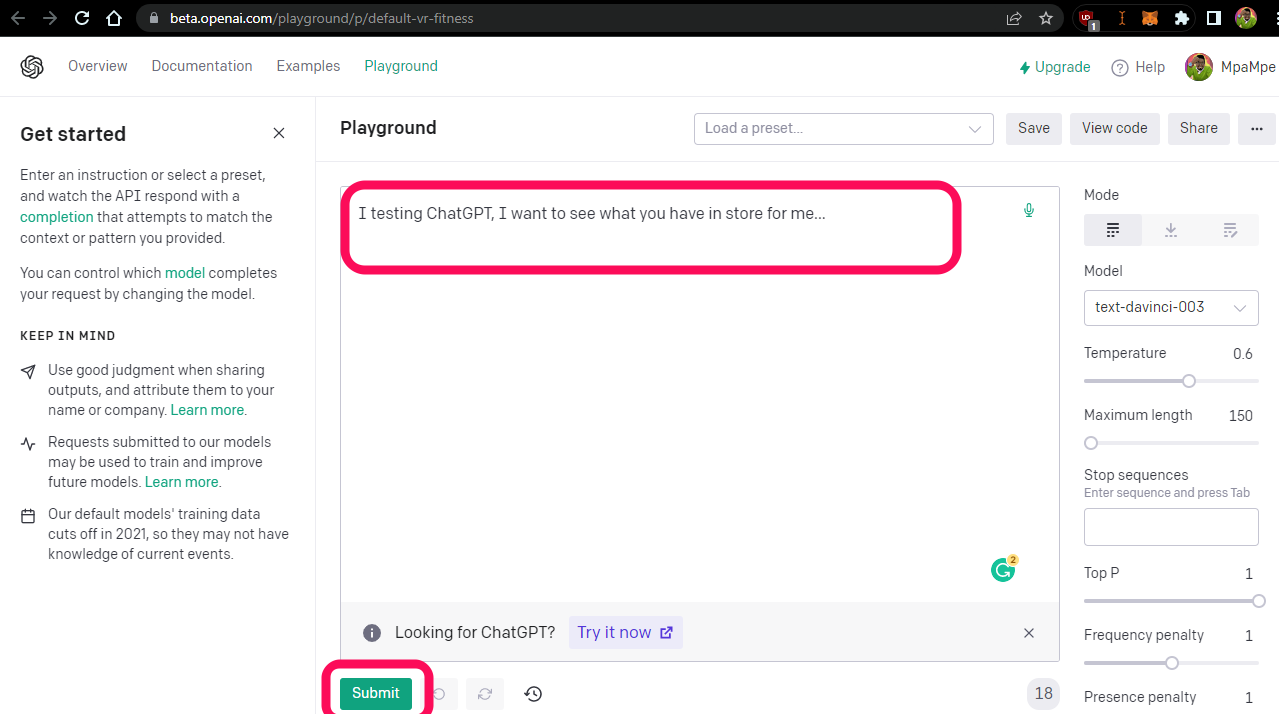Screen dimensions: 1279x714
Task: Open Learn more link about sharing outputs
Action: 207,410
